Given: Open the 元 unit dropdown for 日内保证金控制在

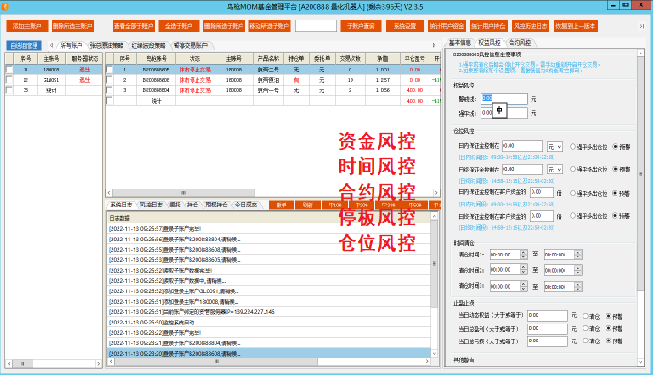Looking at the screenshot, I should [555, 146].
